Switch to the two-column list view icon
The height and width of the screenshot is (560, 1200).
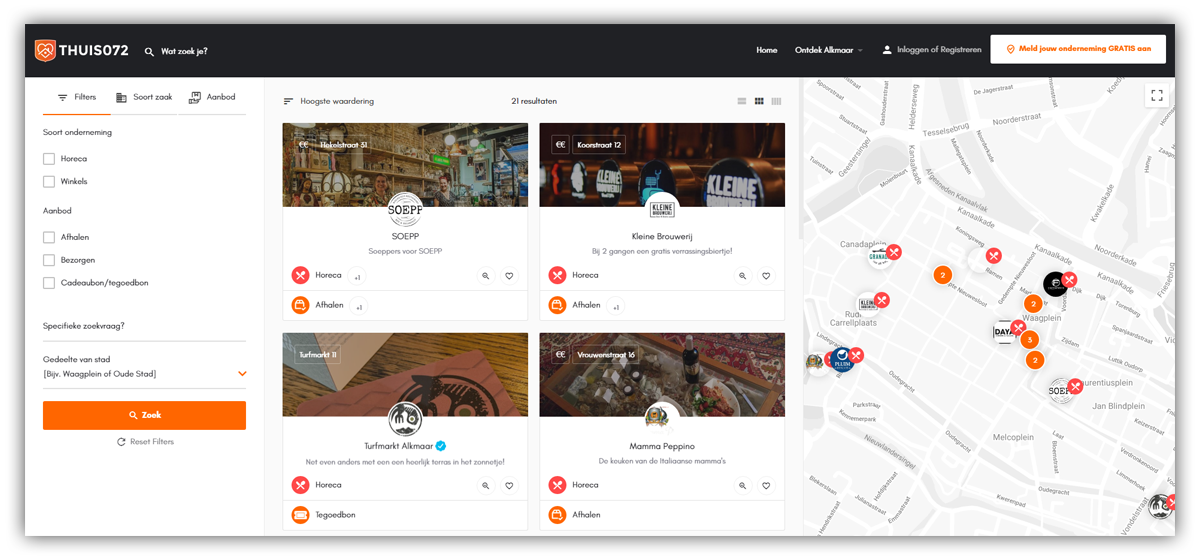742,101
